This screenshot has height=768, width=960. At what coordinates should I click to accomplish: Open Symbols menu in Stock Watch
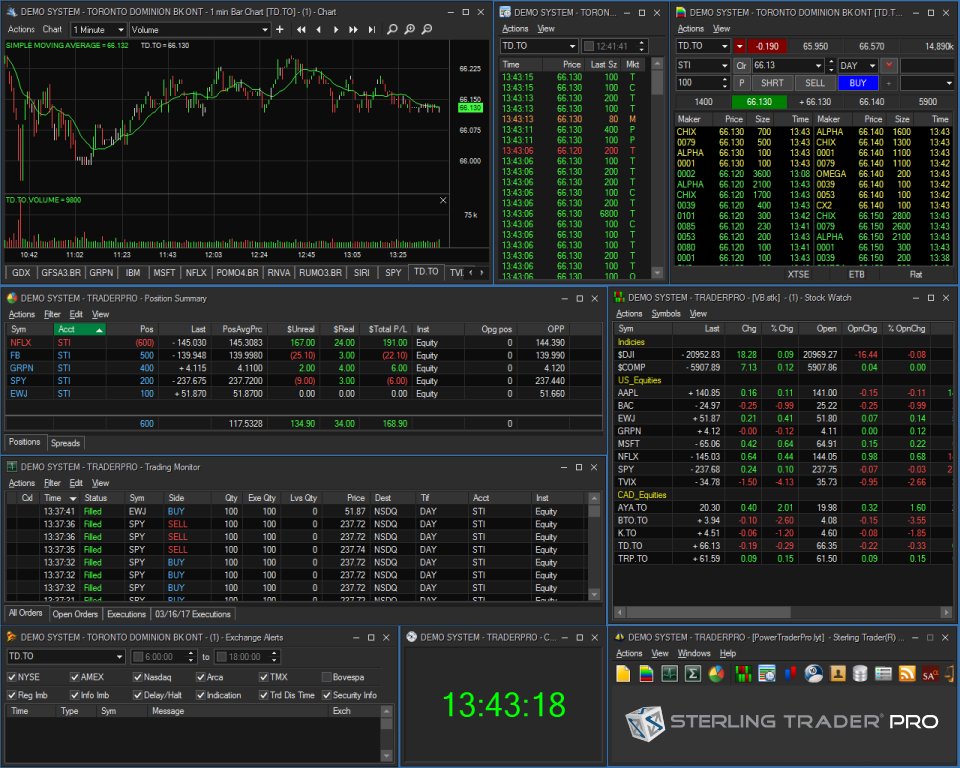point(666,314)
